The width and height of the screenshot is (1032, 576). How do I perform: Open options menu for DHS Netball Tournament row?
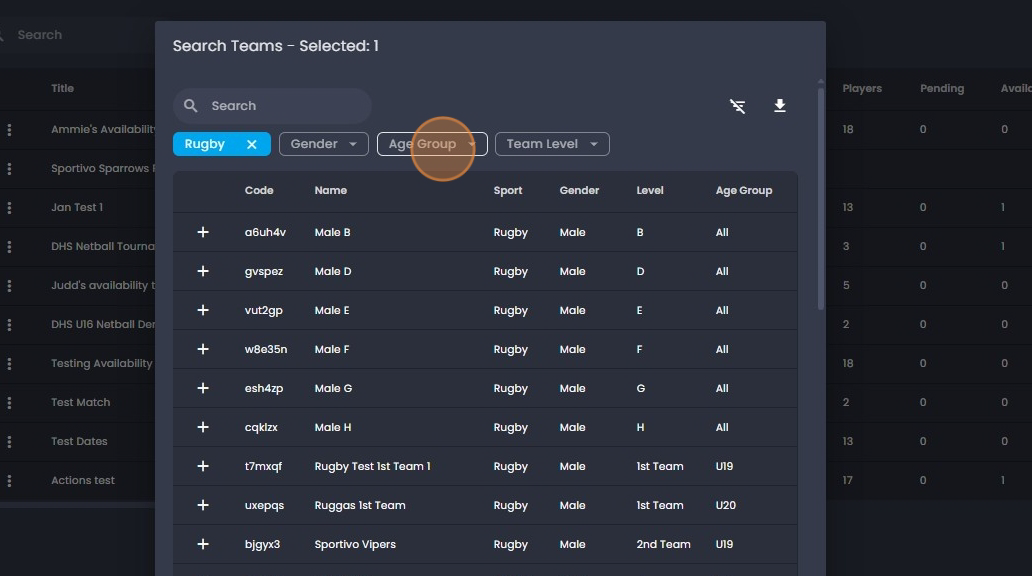click(9, 246)
